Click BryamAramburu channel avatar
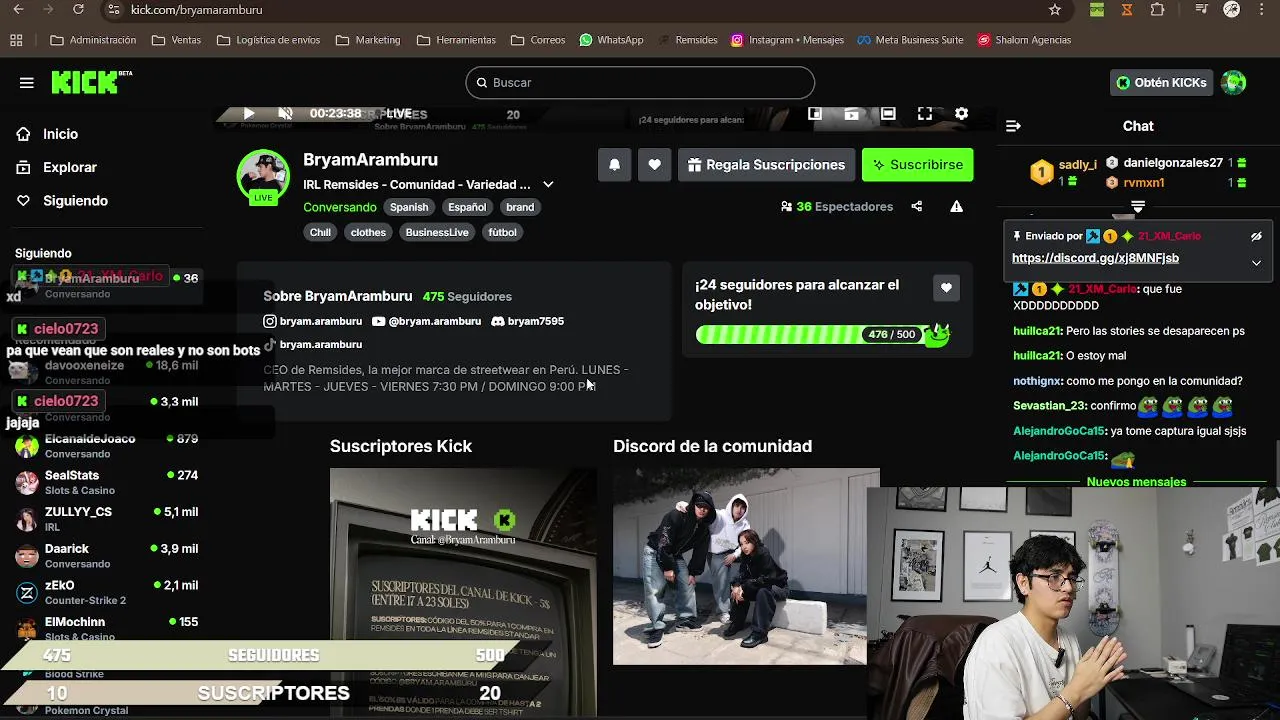 pos(263,177)
